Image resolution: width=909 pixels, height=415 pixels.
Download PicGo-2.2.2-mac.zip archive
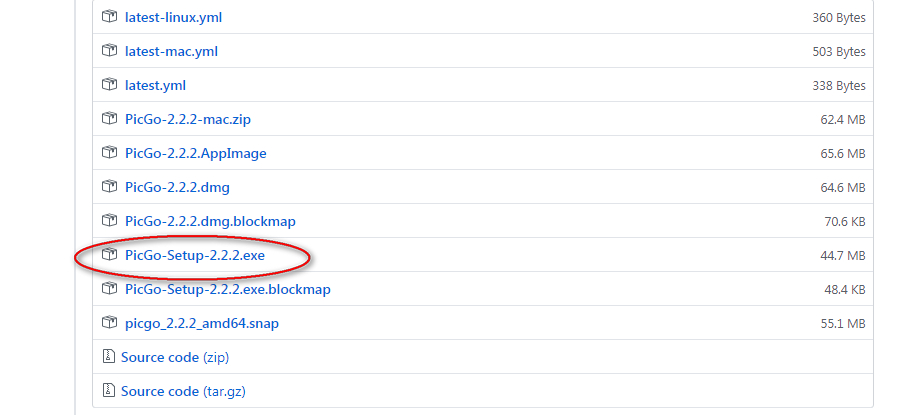click(188, 119)
